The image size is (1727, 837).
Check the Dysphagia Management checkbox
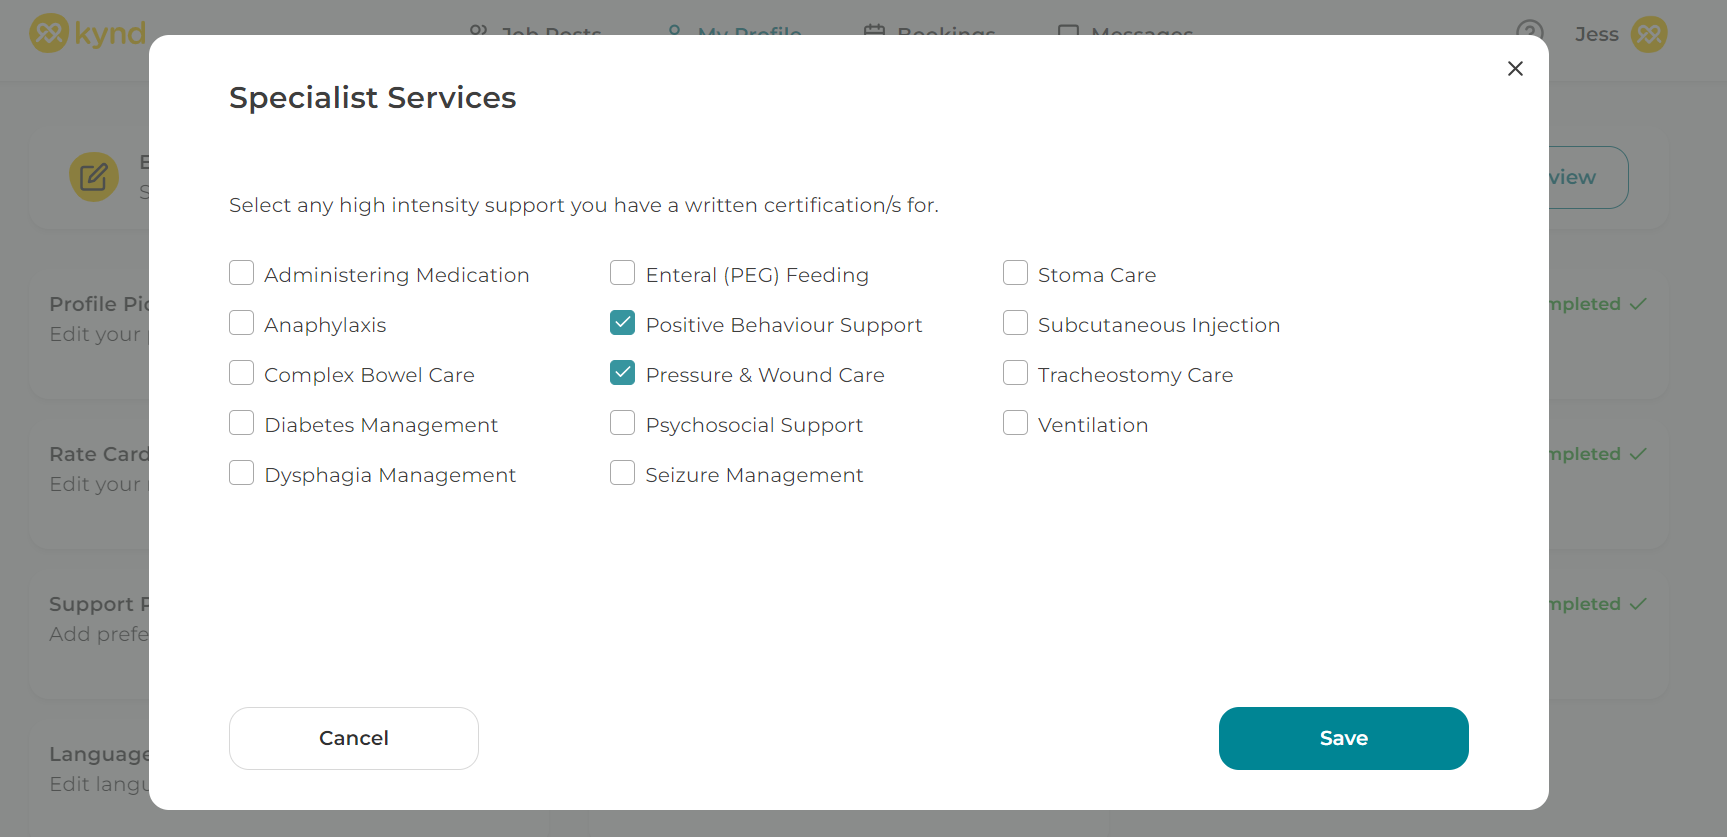[x=241, y=473]
